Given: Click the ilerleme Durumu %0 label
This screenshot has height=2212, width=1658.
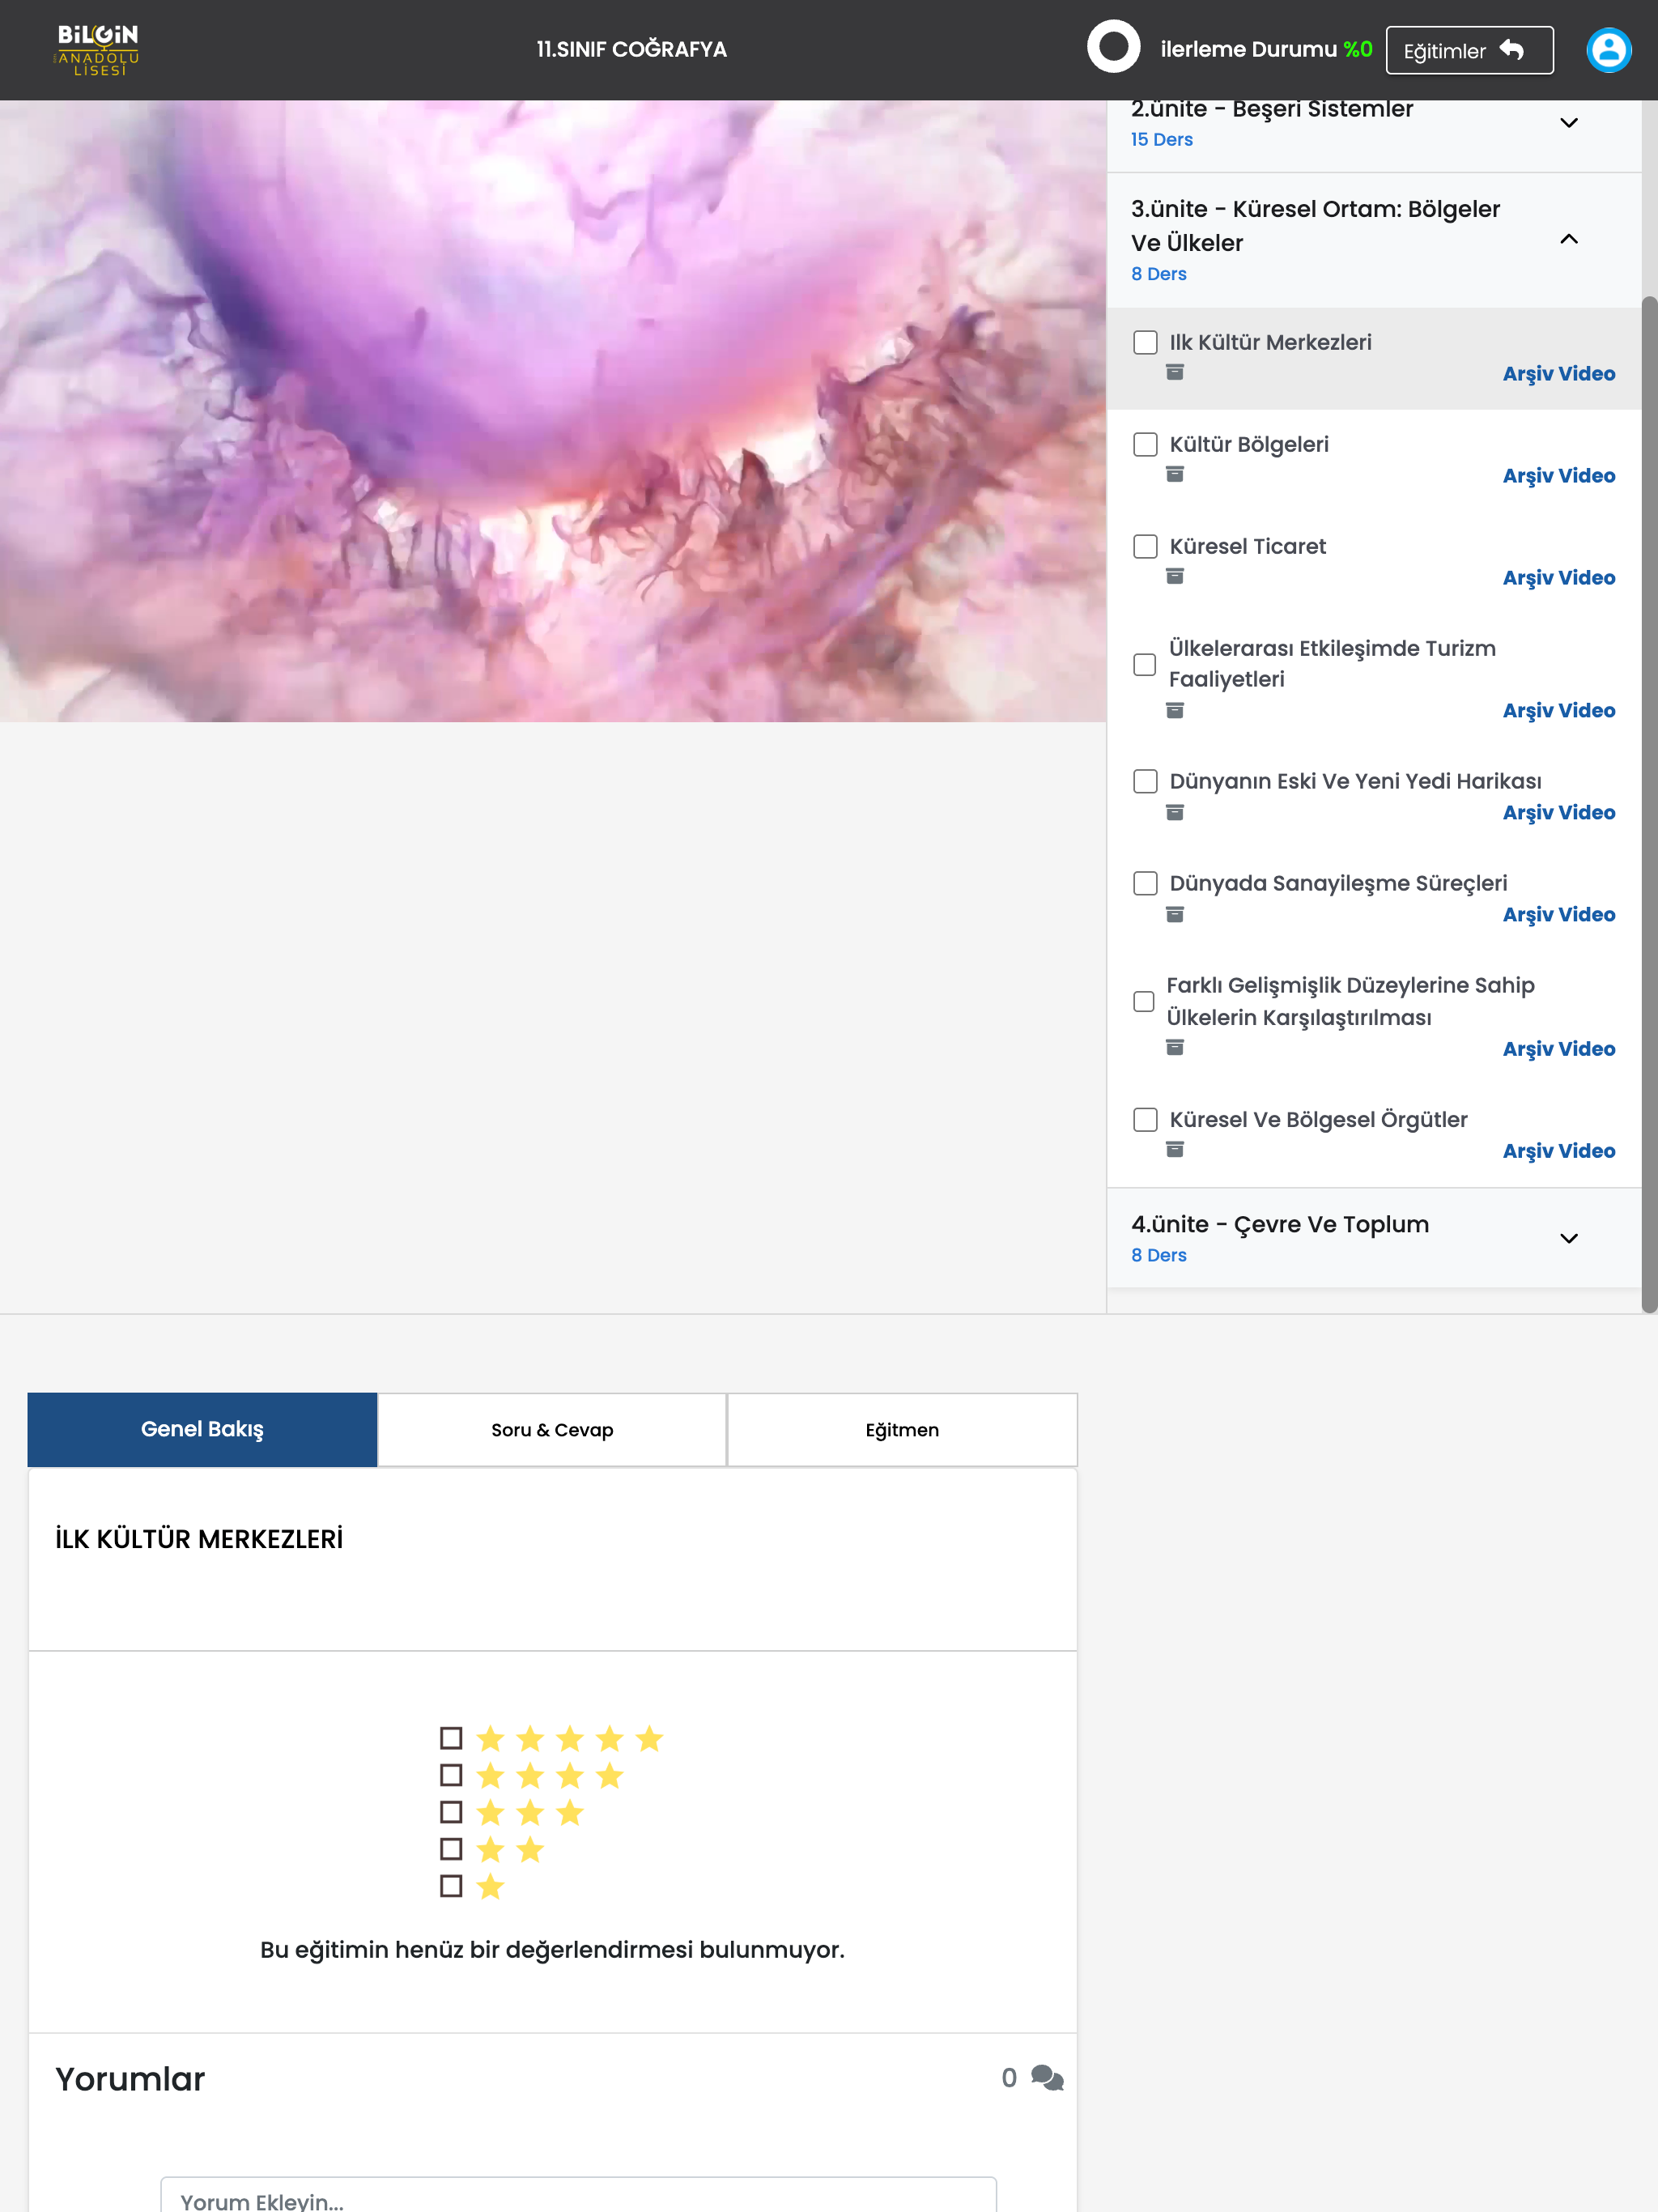Looking at the screenshot, I should pos(1265,49).
